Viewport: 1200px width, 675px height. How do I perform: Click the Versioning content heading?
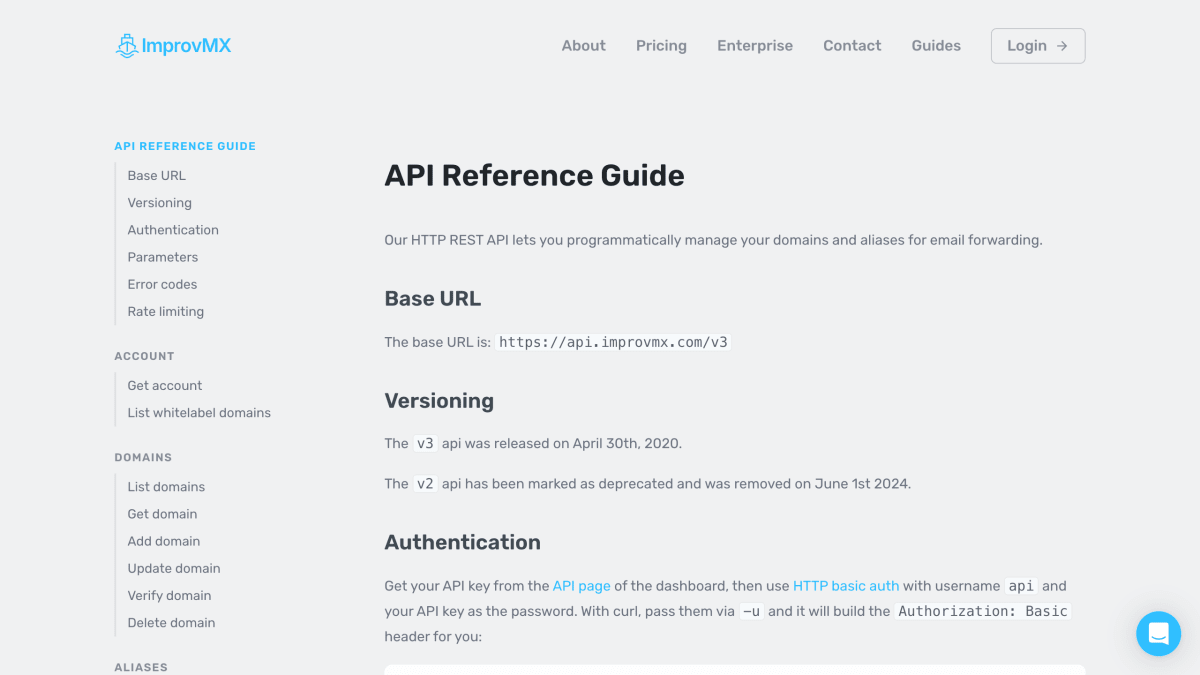(440, 401)
